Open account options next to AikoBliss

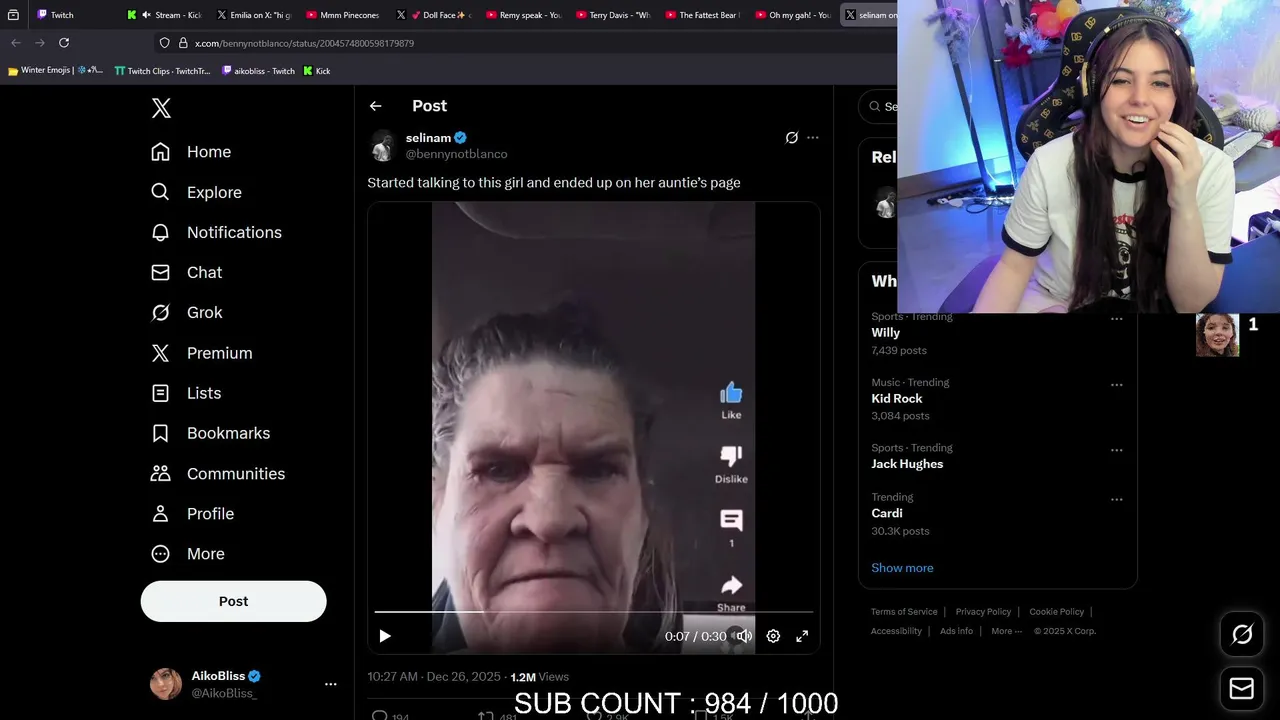(330, 684)
